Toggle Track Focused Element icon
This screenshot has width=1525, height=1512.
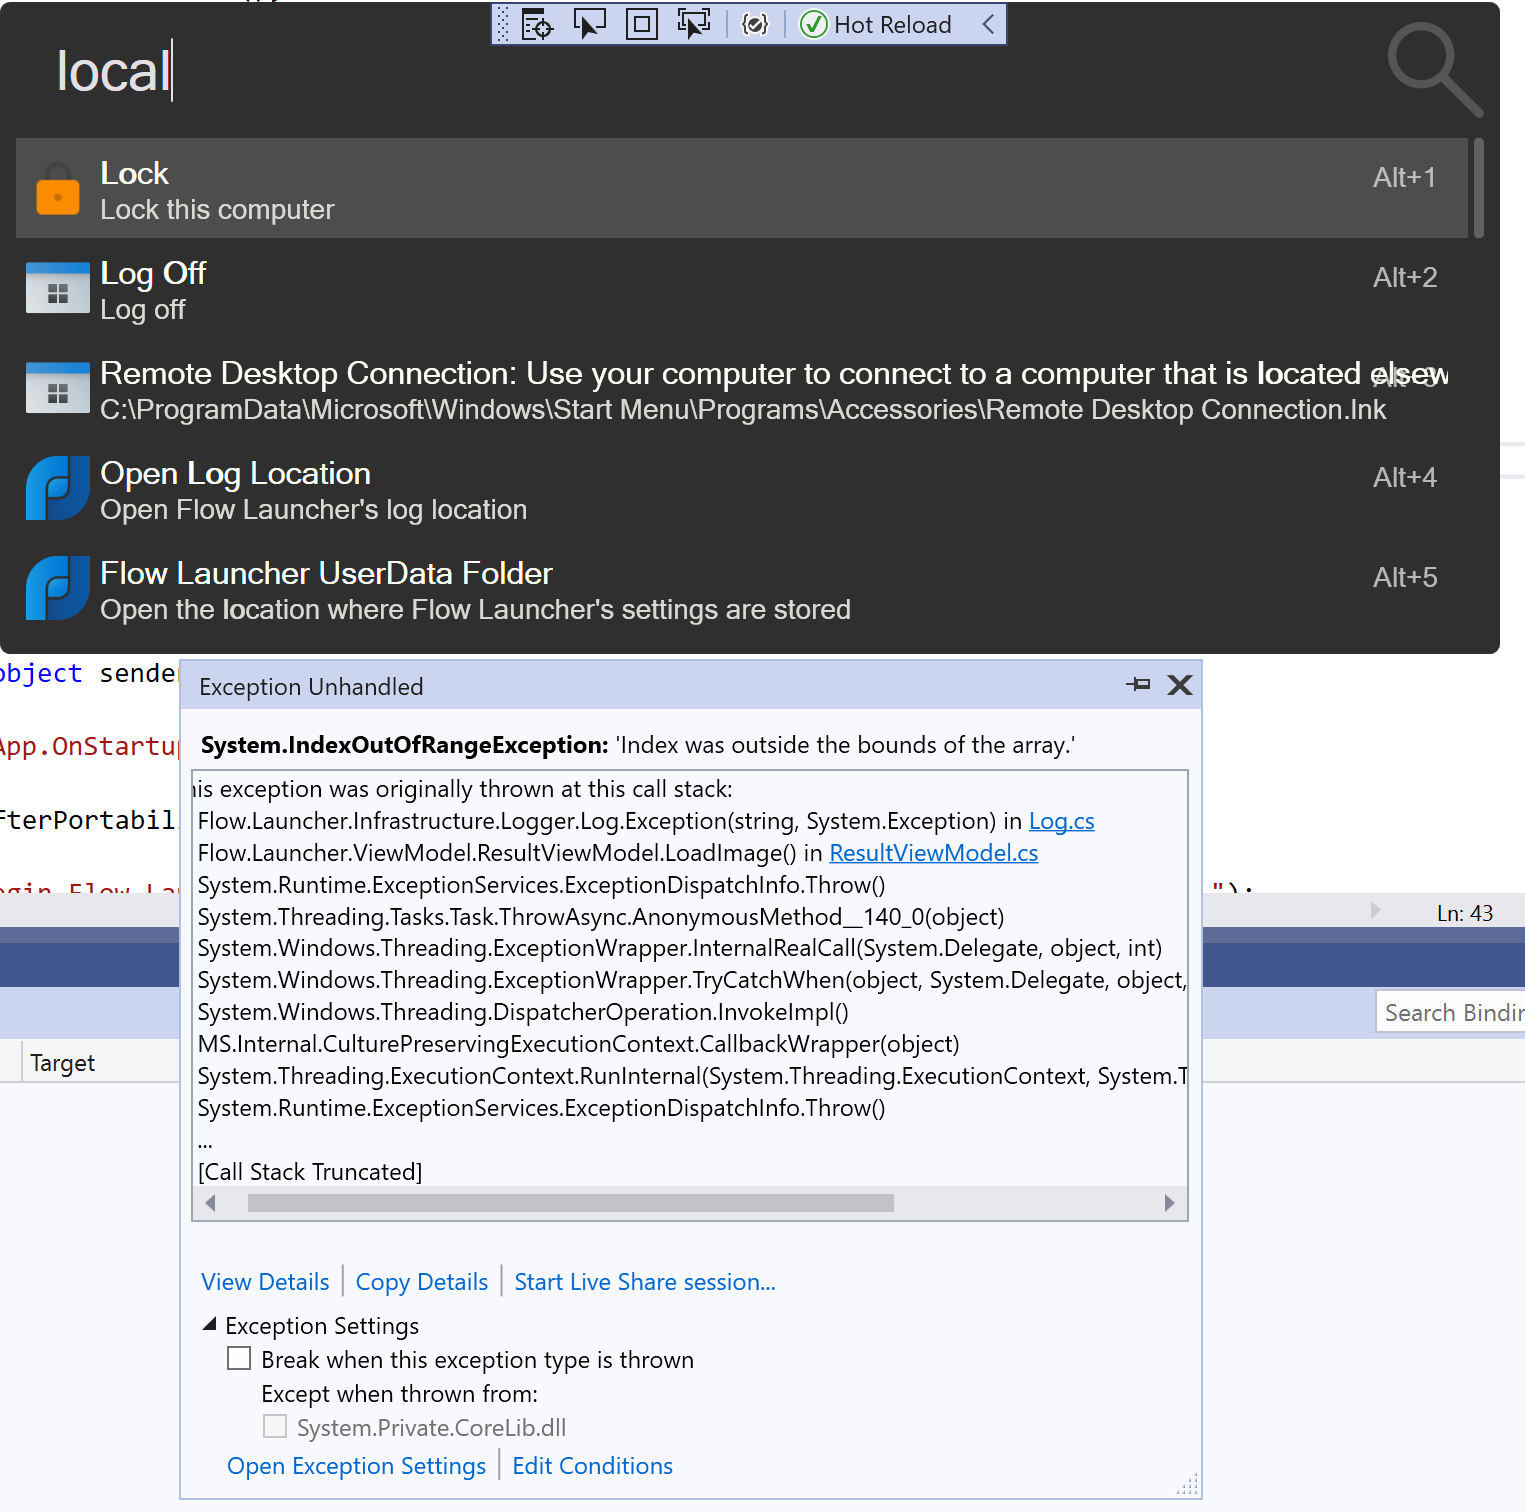(x=693, y=24)
